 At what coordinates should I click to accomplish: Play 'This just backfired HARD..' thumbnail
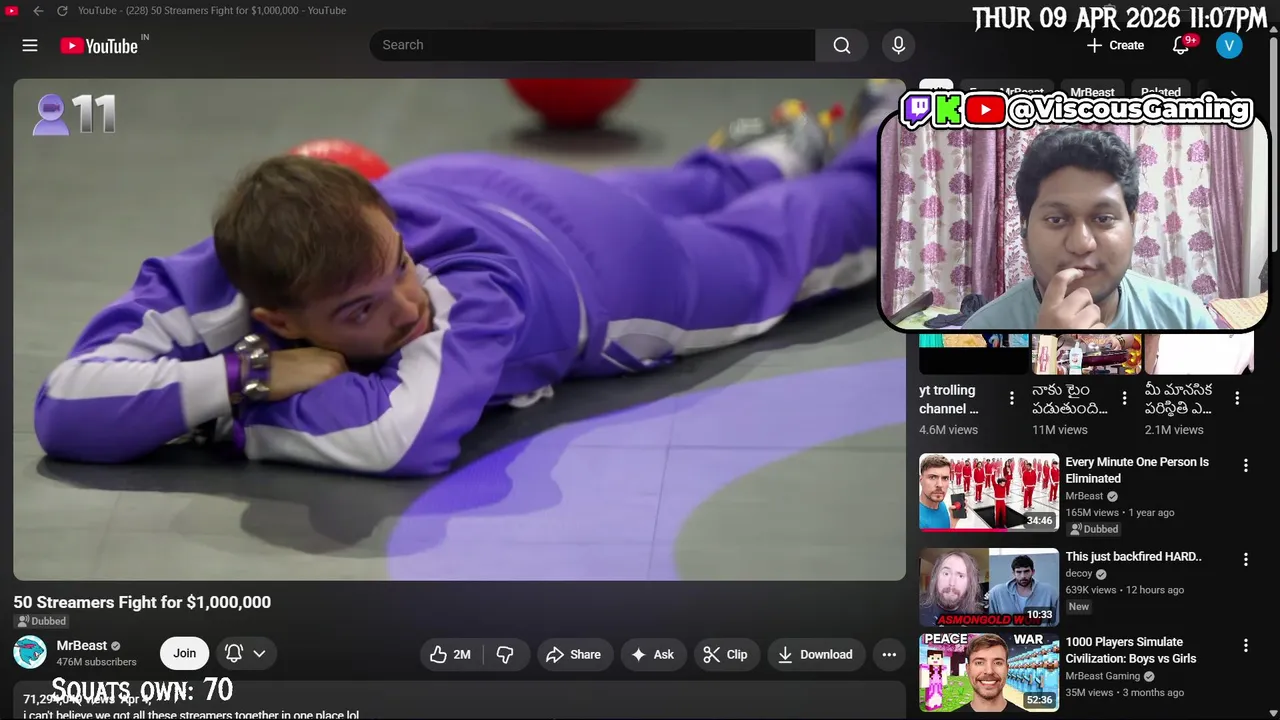click(989, 587)
